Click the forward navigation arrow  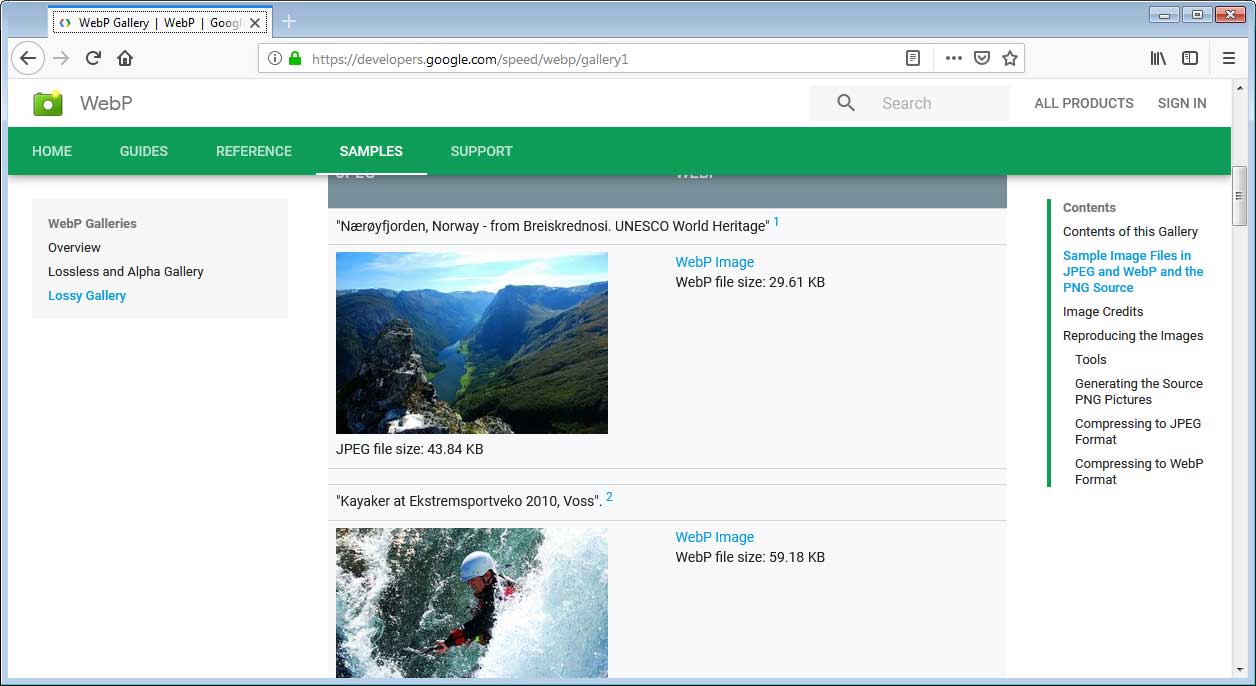[x=61, y=58]
